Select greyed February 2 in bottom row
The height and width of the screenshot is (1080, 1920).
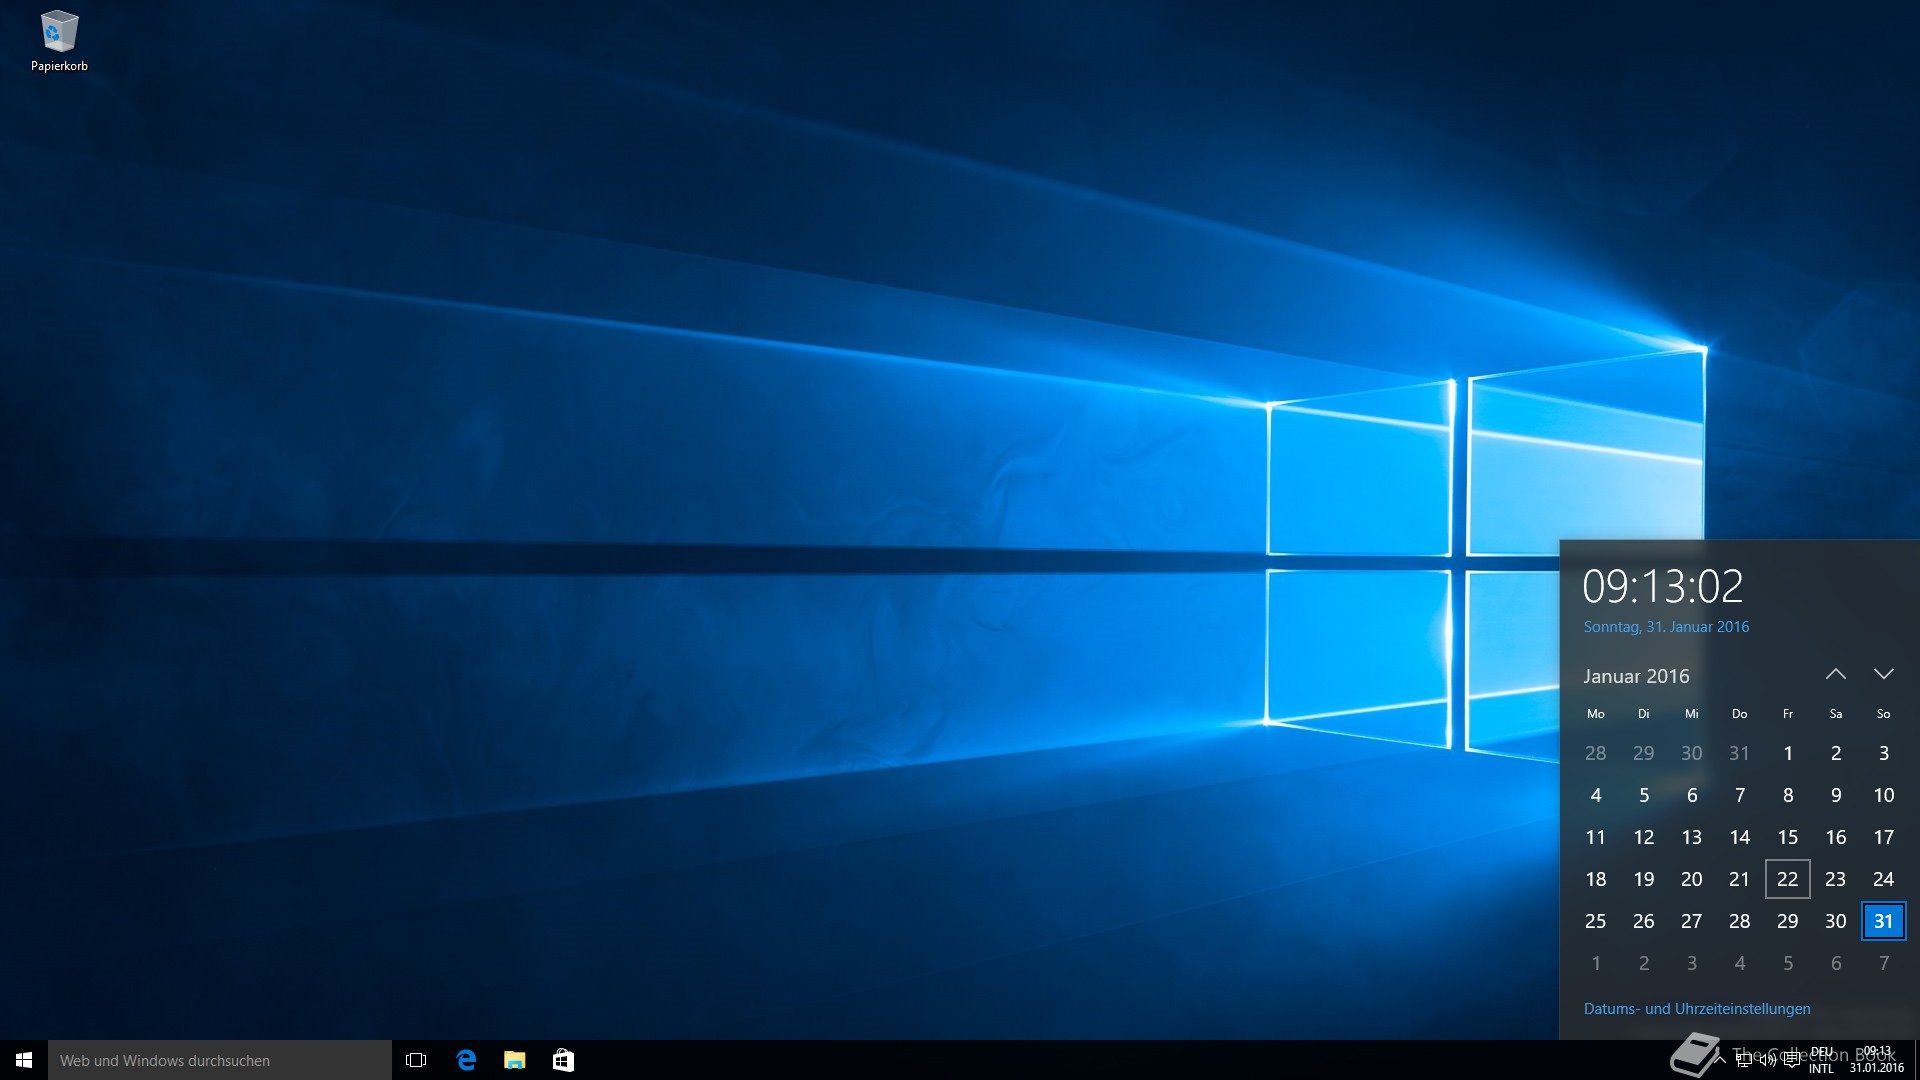[x=1644, y=963]
